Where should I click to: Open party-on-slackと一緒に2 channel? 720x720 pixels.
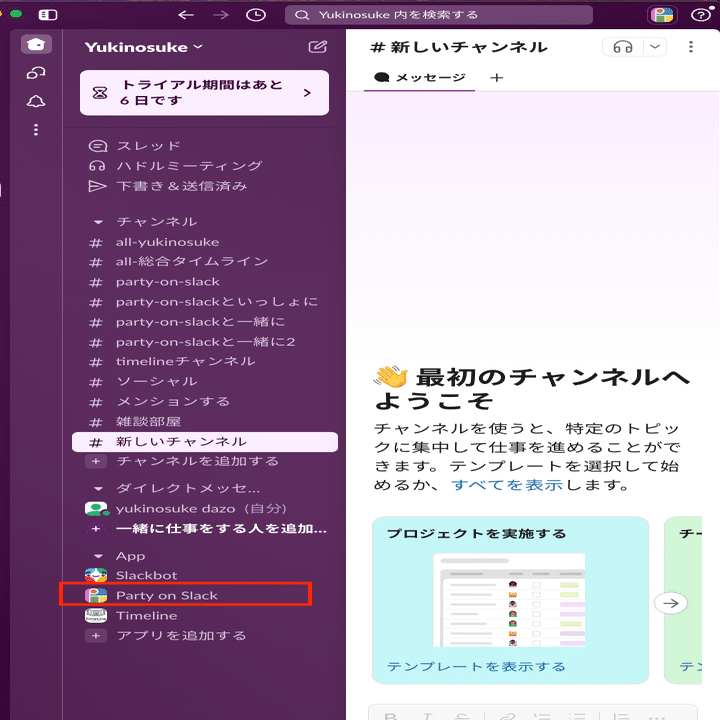pos(205,342)
